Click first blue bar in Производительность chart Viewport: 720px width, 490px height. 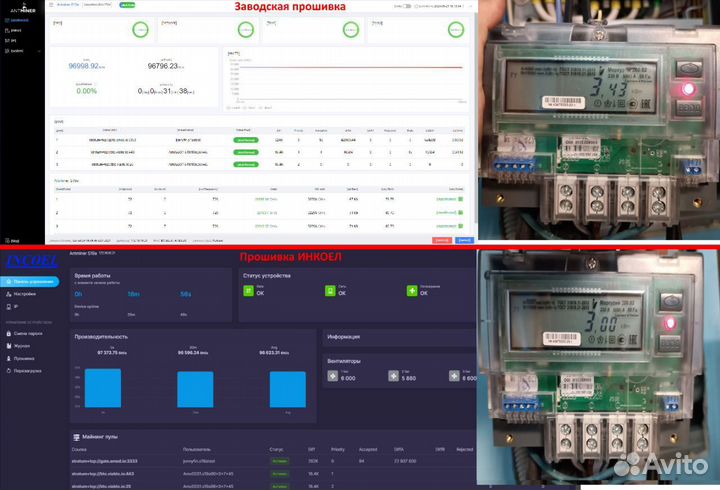103,388
